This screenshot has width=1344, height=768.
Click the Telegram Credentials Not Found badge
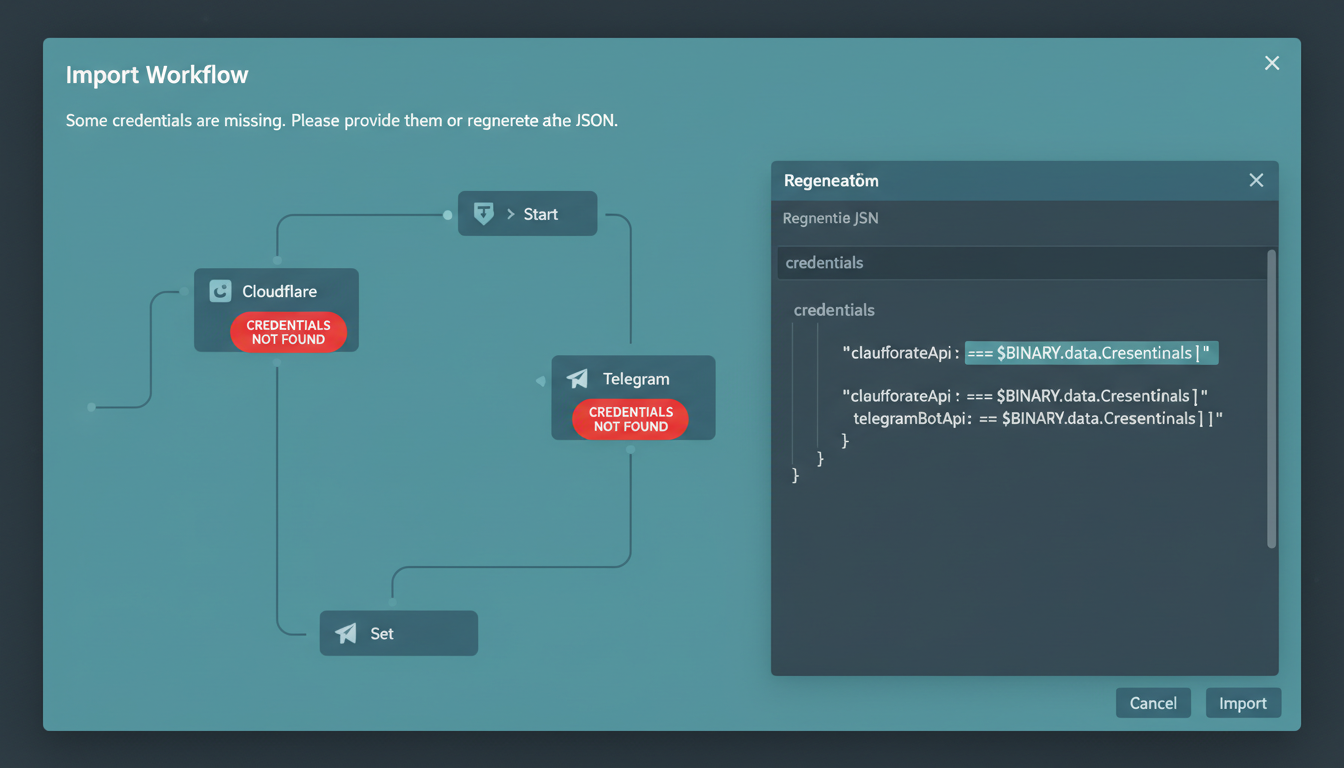pos(630,419)
